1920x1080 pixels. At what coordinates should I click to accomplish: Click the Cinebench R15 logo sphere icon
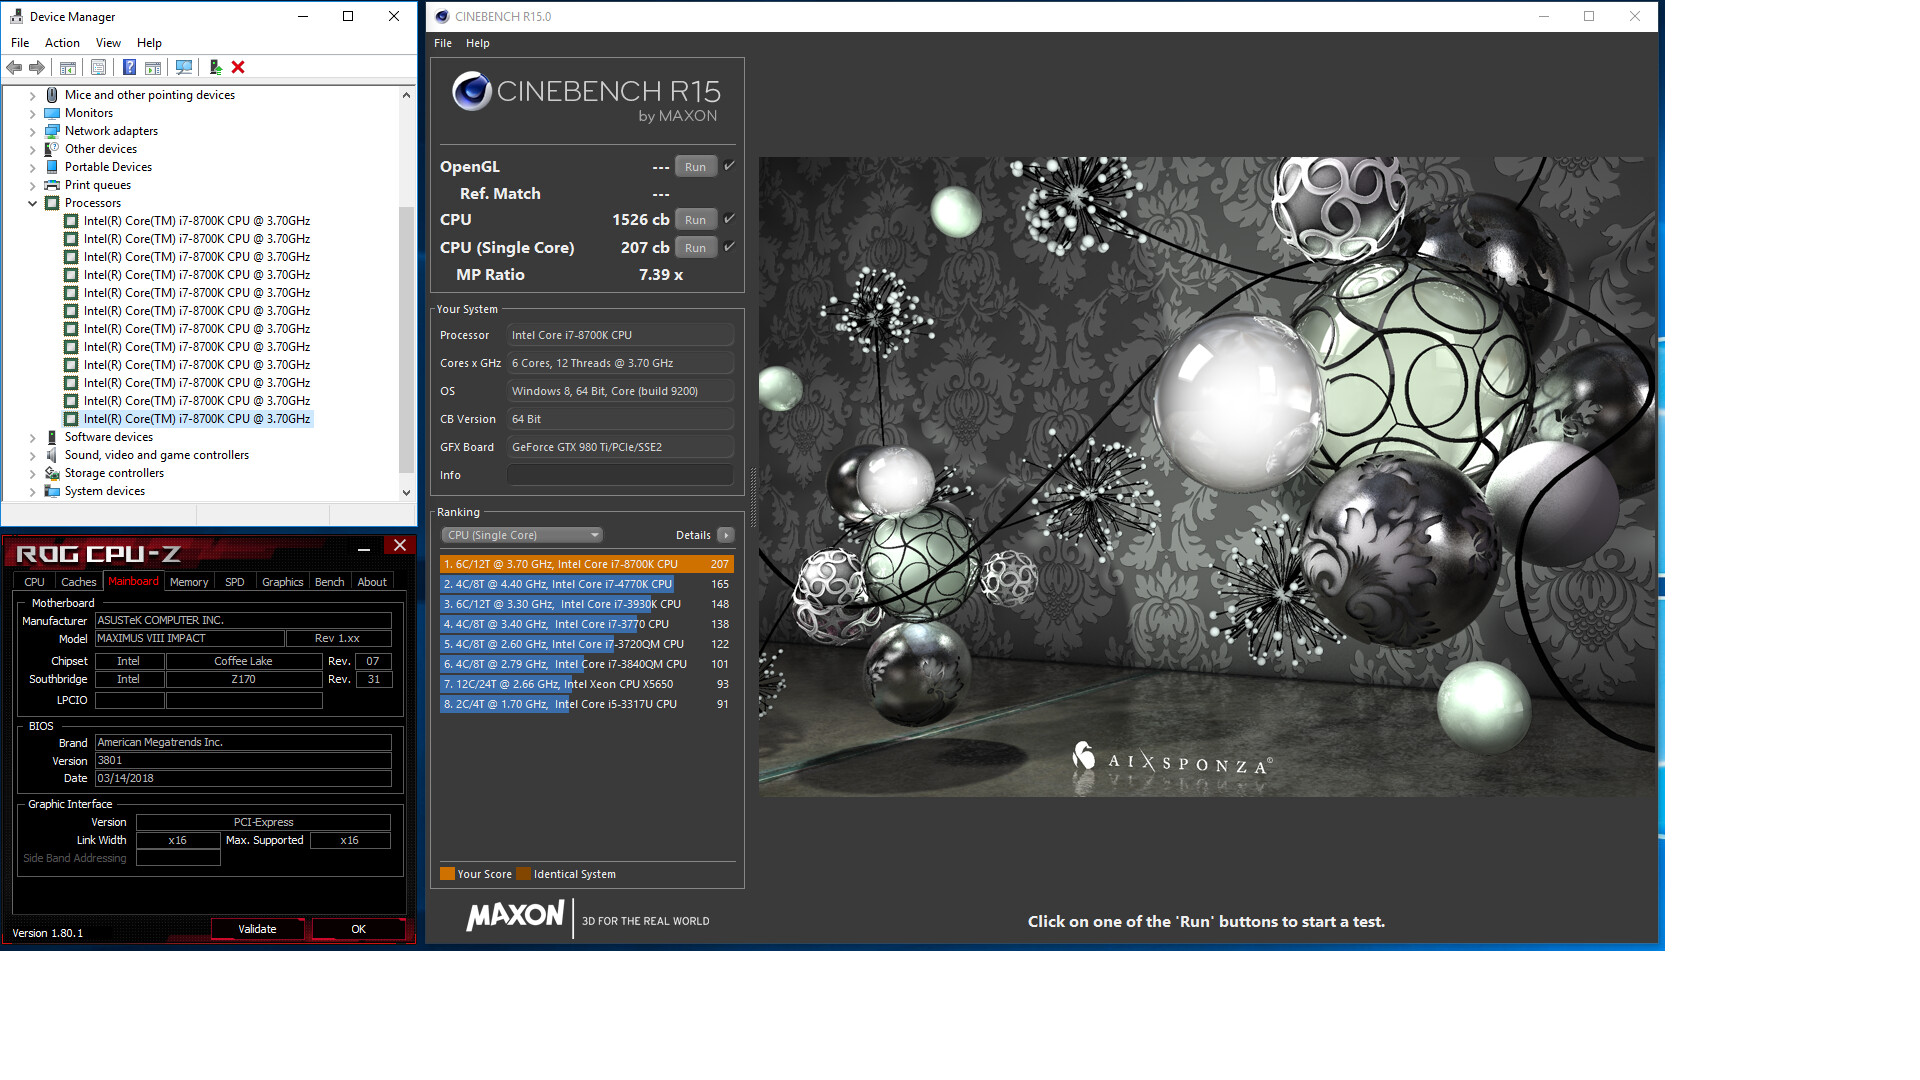tap(471, 91)
